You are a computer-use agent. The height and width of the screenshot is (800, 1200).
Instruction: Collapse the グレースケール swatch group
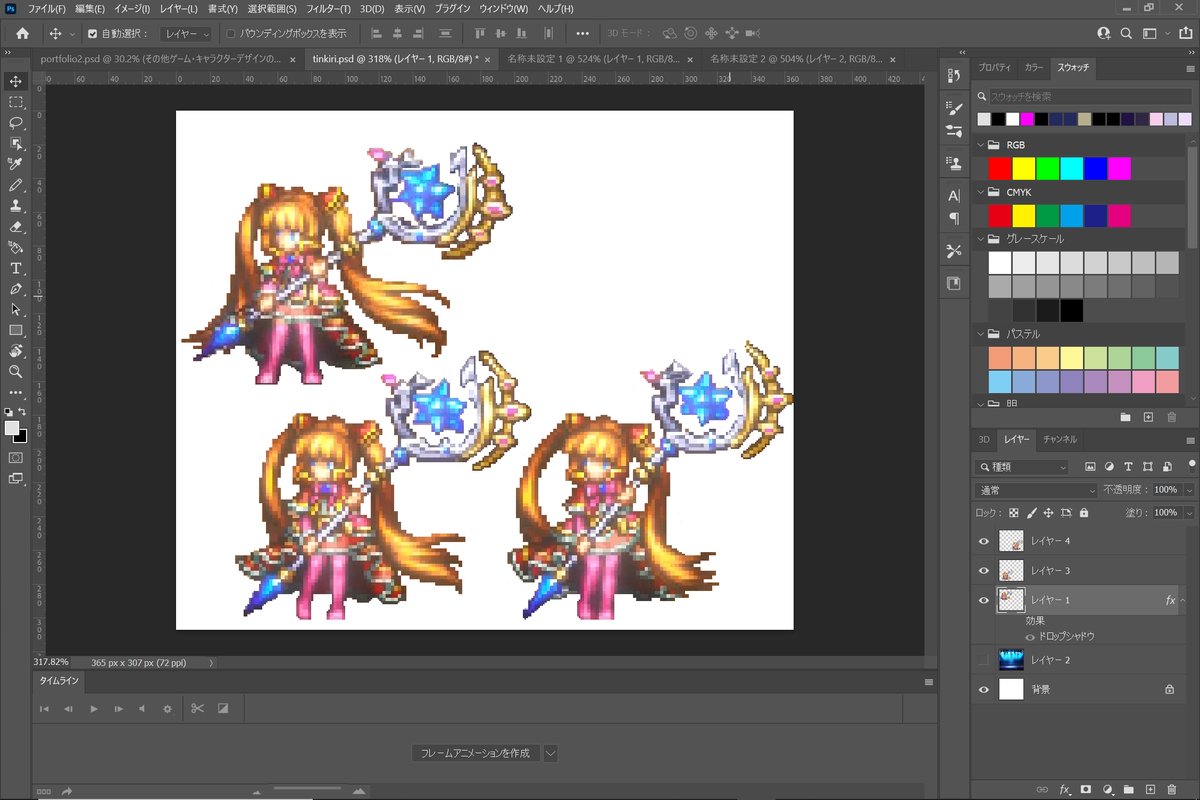pos(979,239)
